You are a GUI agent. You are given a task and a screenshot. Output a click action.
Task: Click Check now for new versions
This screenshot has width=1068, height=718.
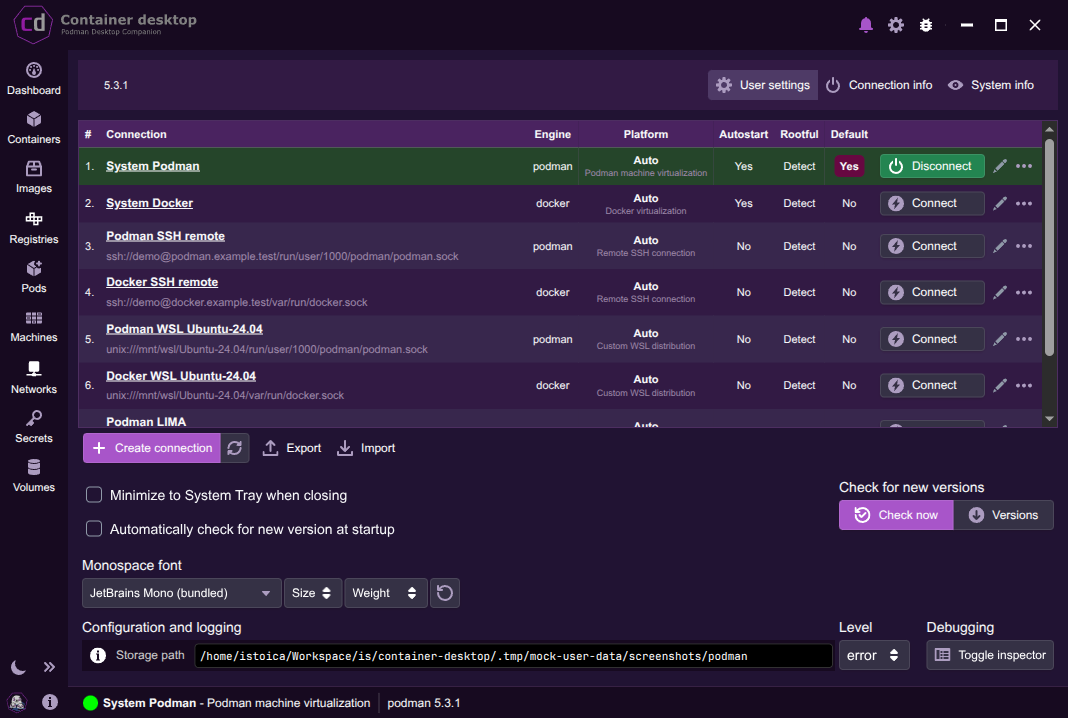[896, 515]
